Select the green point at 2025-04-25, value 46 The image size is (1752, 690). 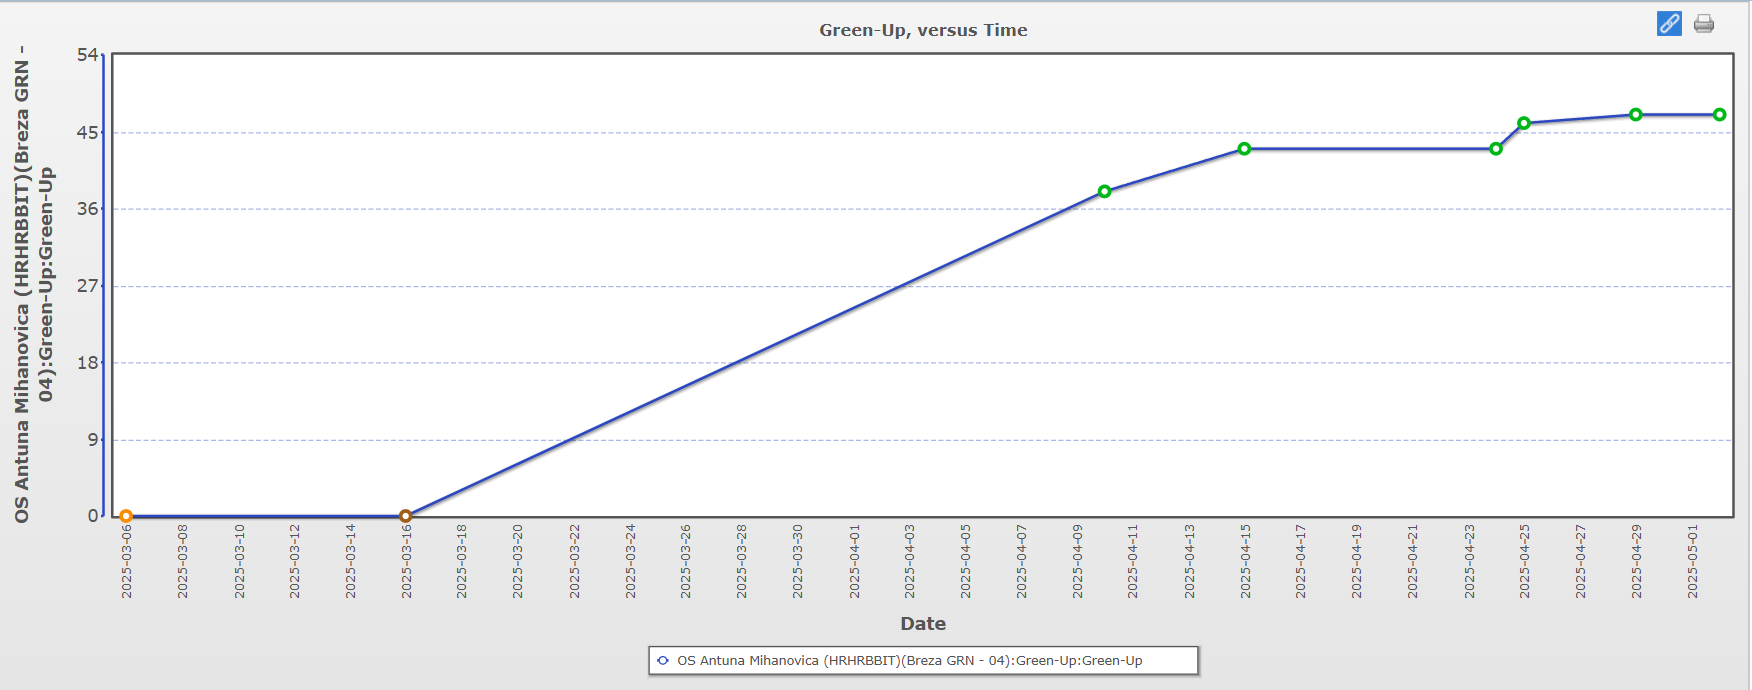[1524, 123]
